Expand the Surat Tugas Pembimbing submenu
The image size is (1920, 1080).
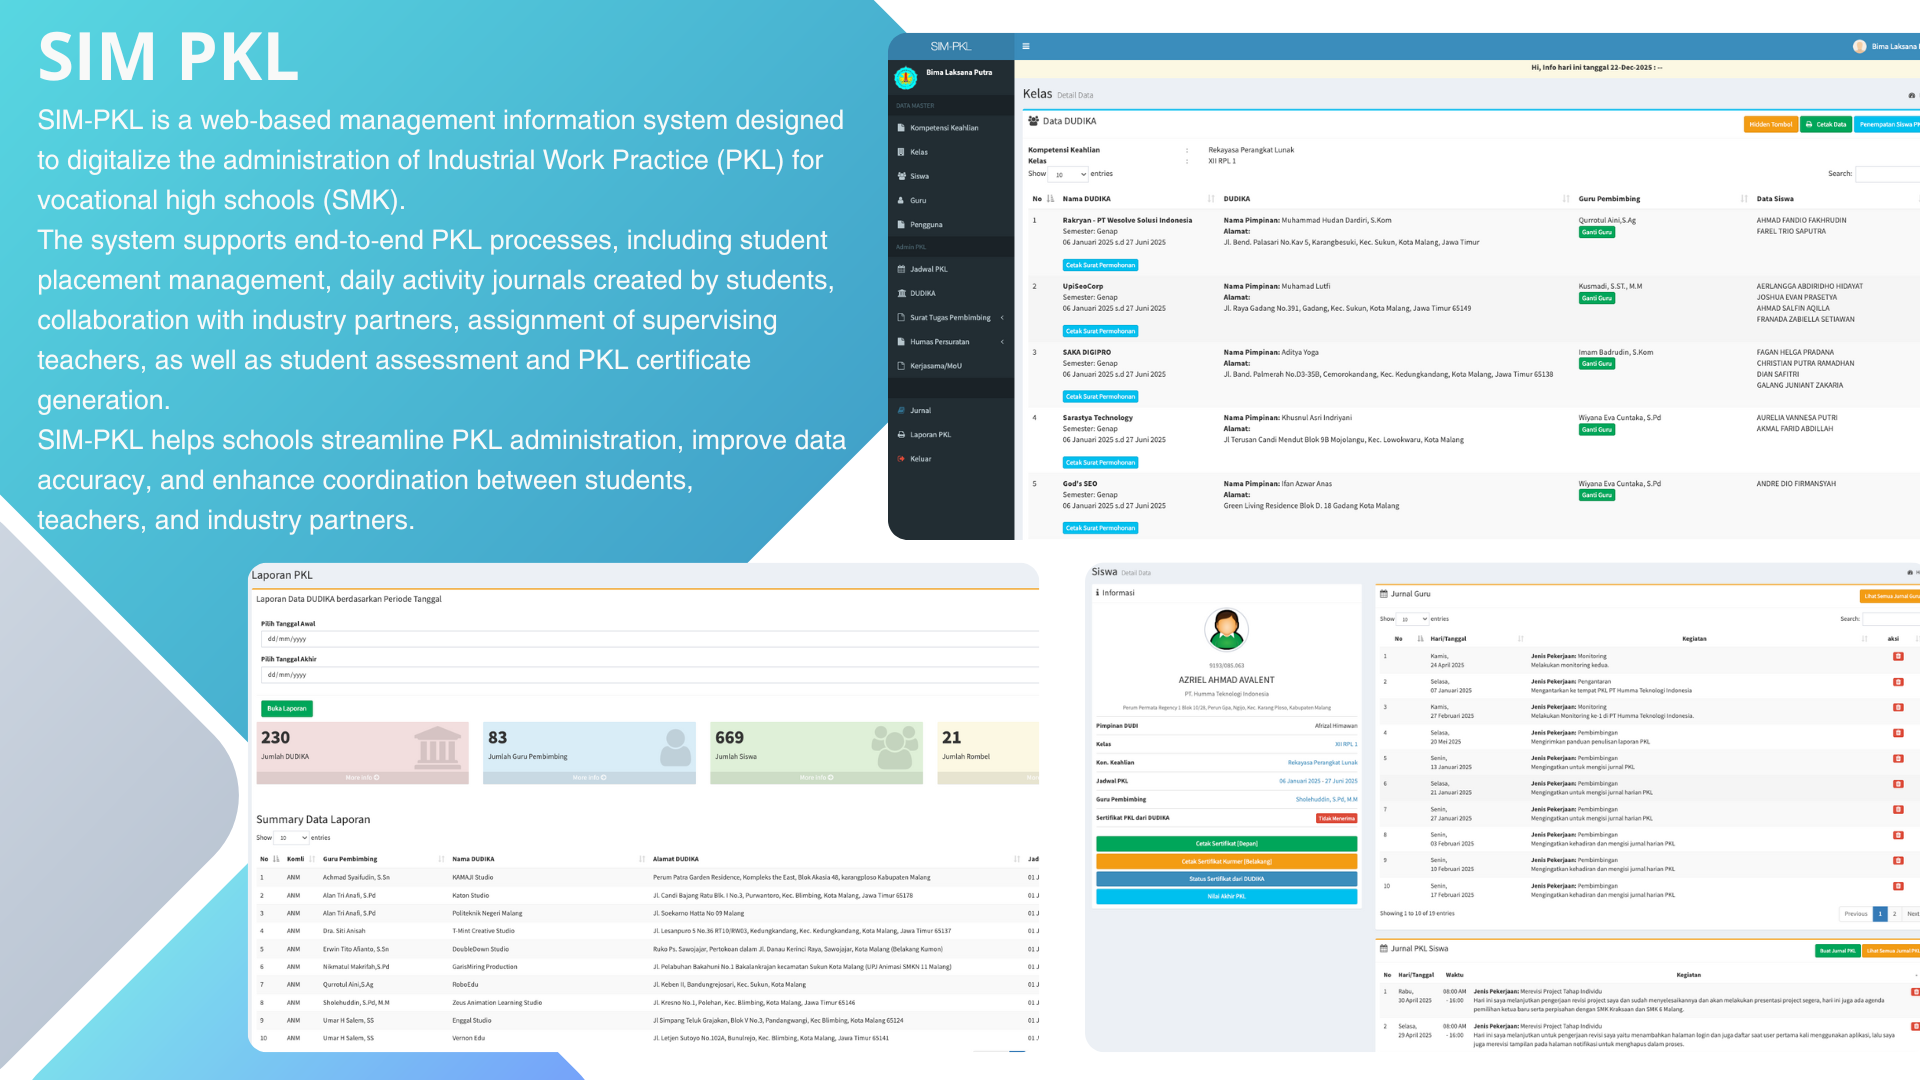click(x=950, y=318)
